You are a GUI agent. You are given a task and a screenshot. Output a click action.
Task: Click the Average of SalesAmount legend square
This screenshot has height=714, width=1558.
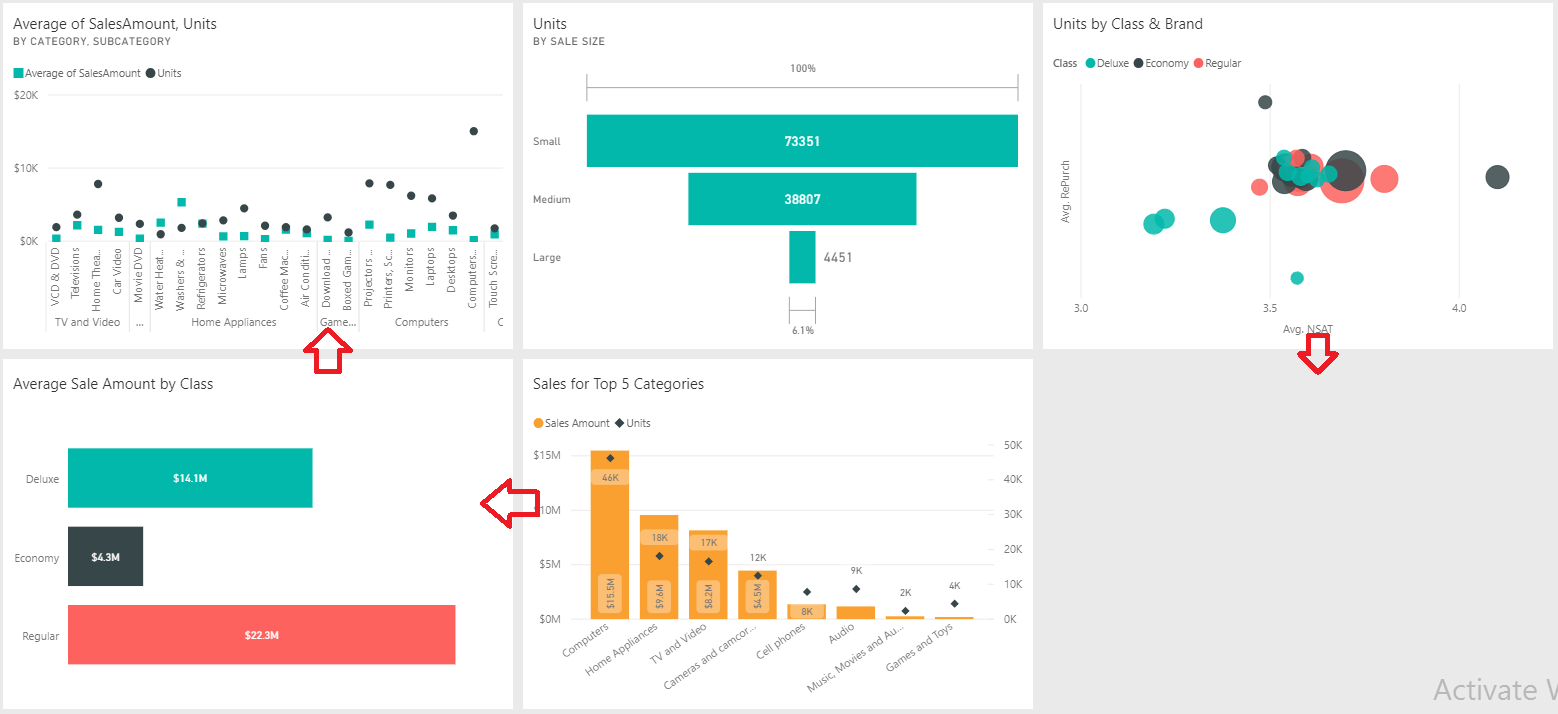point(17,72)
